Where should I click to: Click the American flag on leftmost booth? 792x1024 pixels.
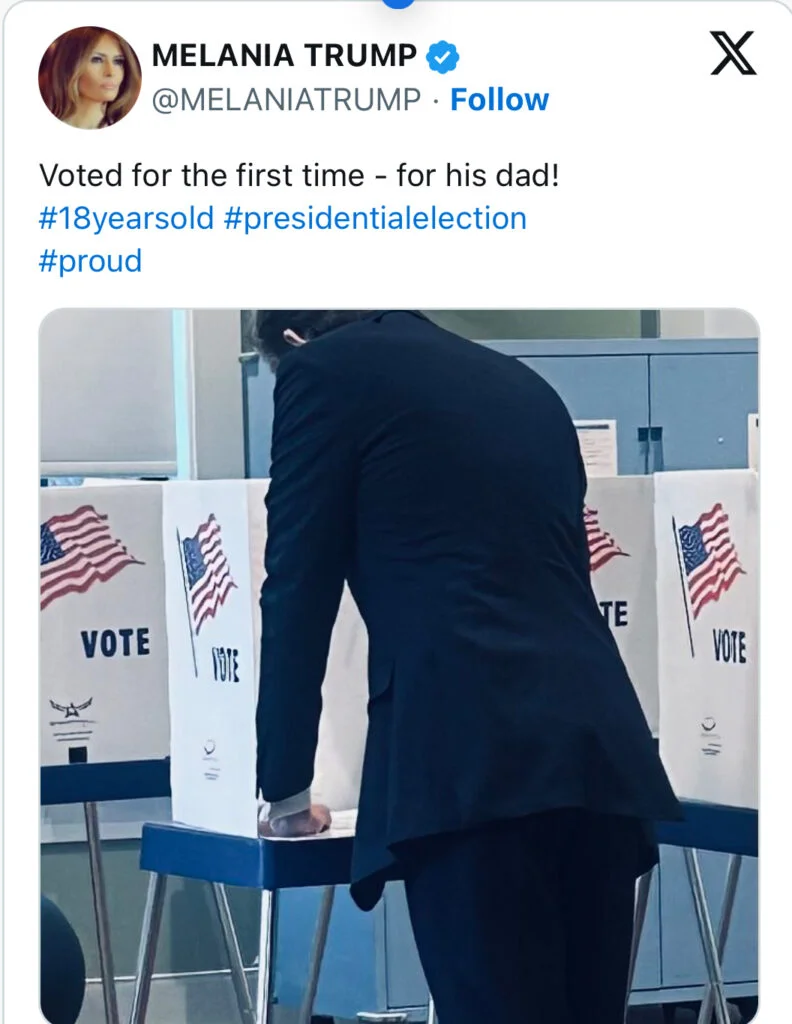tap(88, 556)
